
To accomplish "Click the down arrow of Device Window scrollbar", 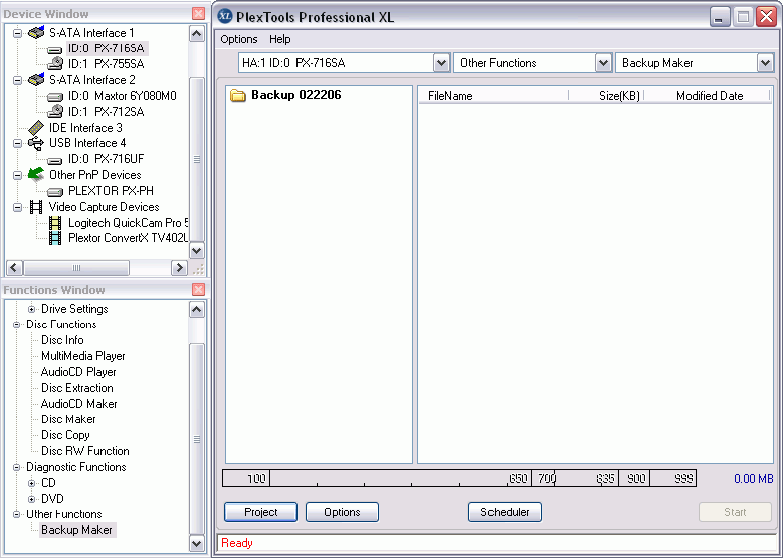I will pyautogui.click(x=197, y=251).
